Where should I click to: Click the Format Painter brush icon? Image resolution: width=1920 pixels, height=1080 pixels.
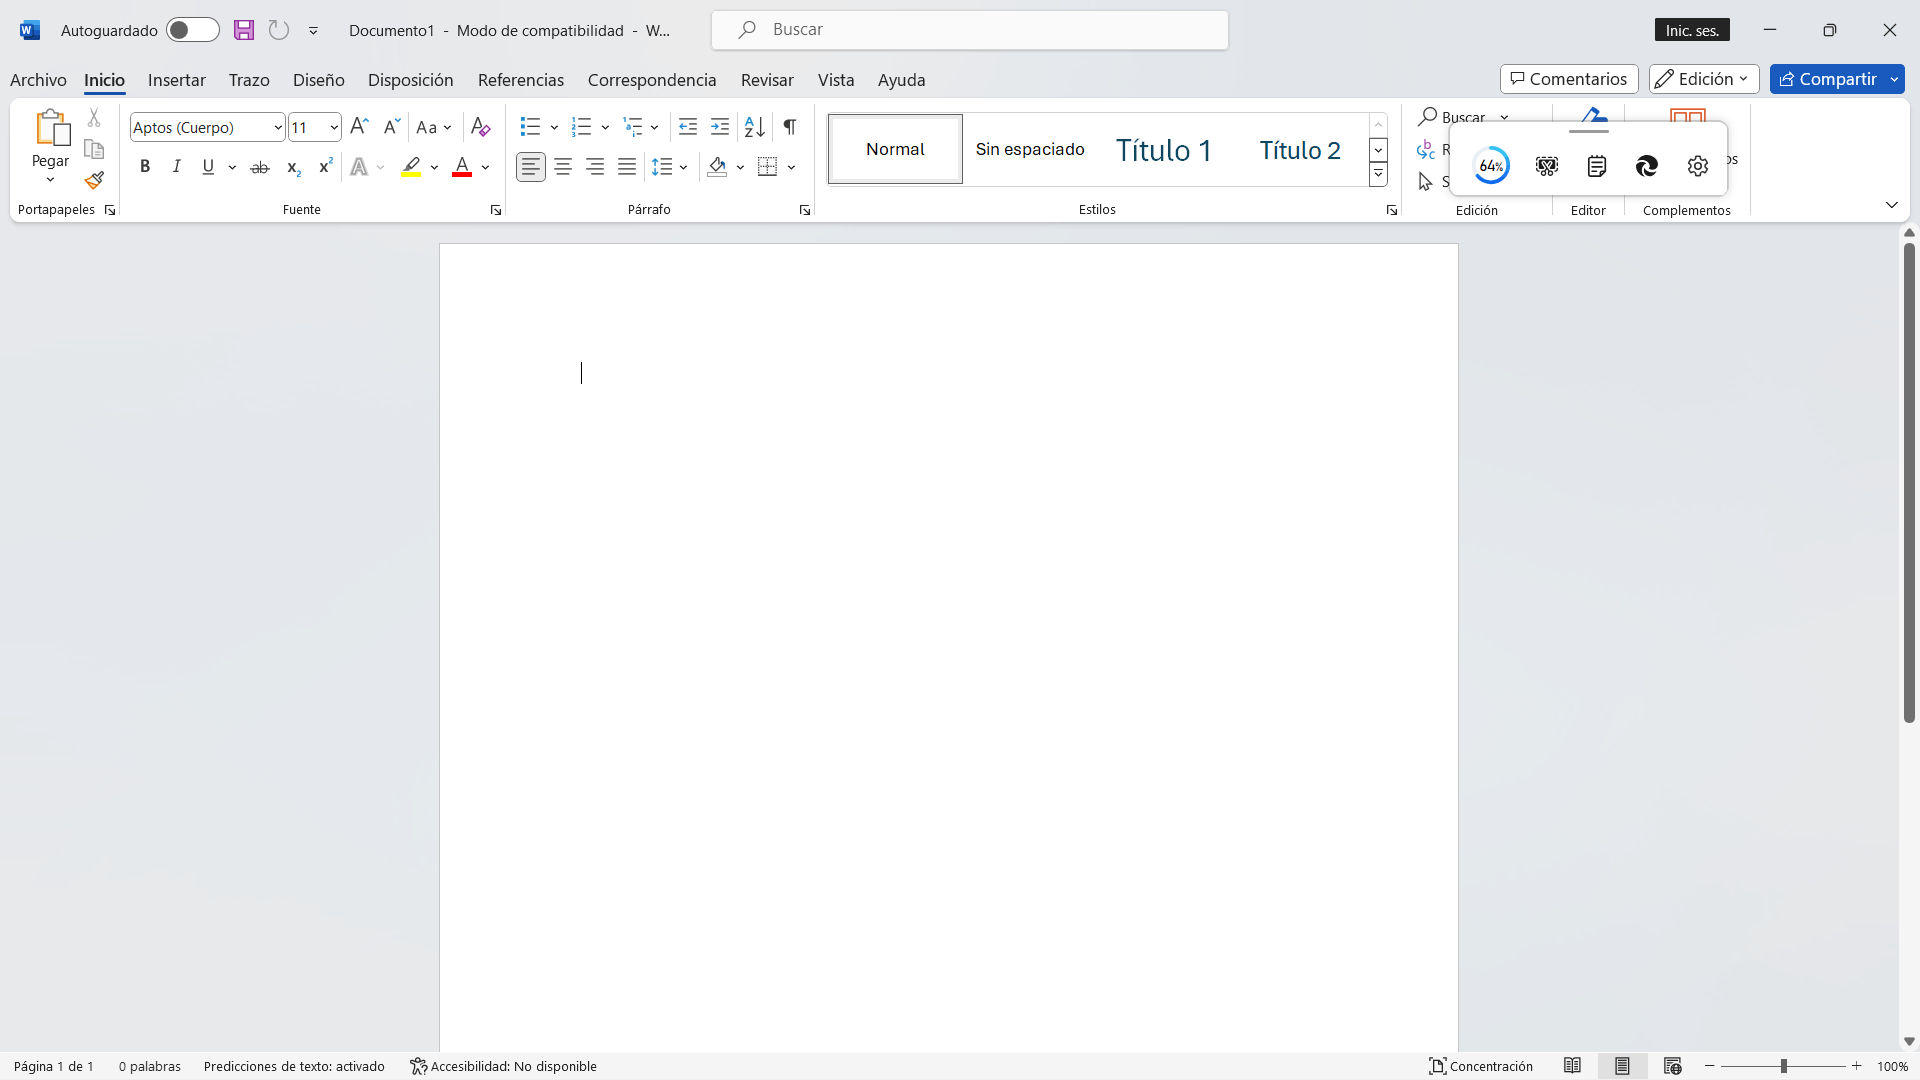point(94,181)
